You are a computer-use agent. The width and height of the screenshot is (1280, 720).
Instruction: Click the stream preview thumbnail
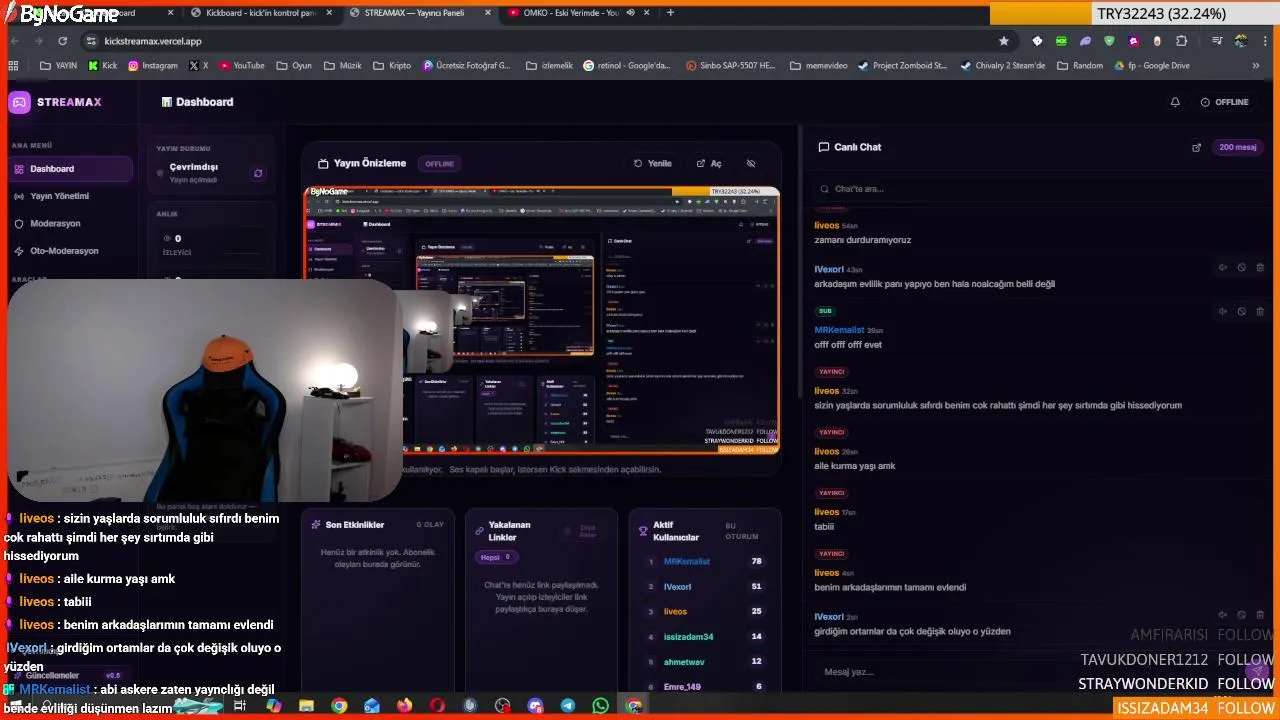(542, 320)
